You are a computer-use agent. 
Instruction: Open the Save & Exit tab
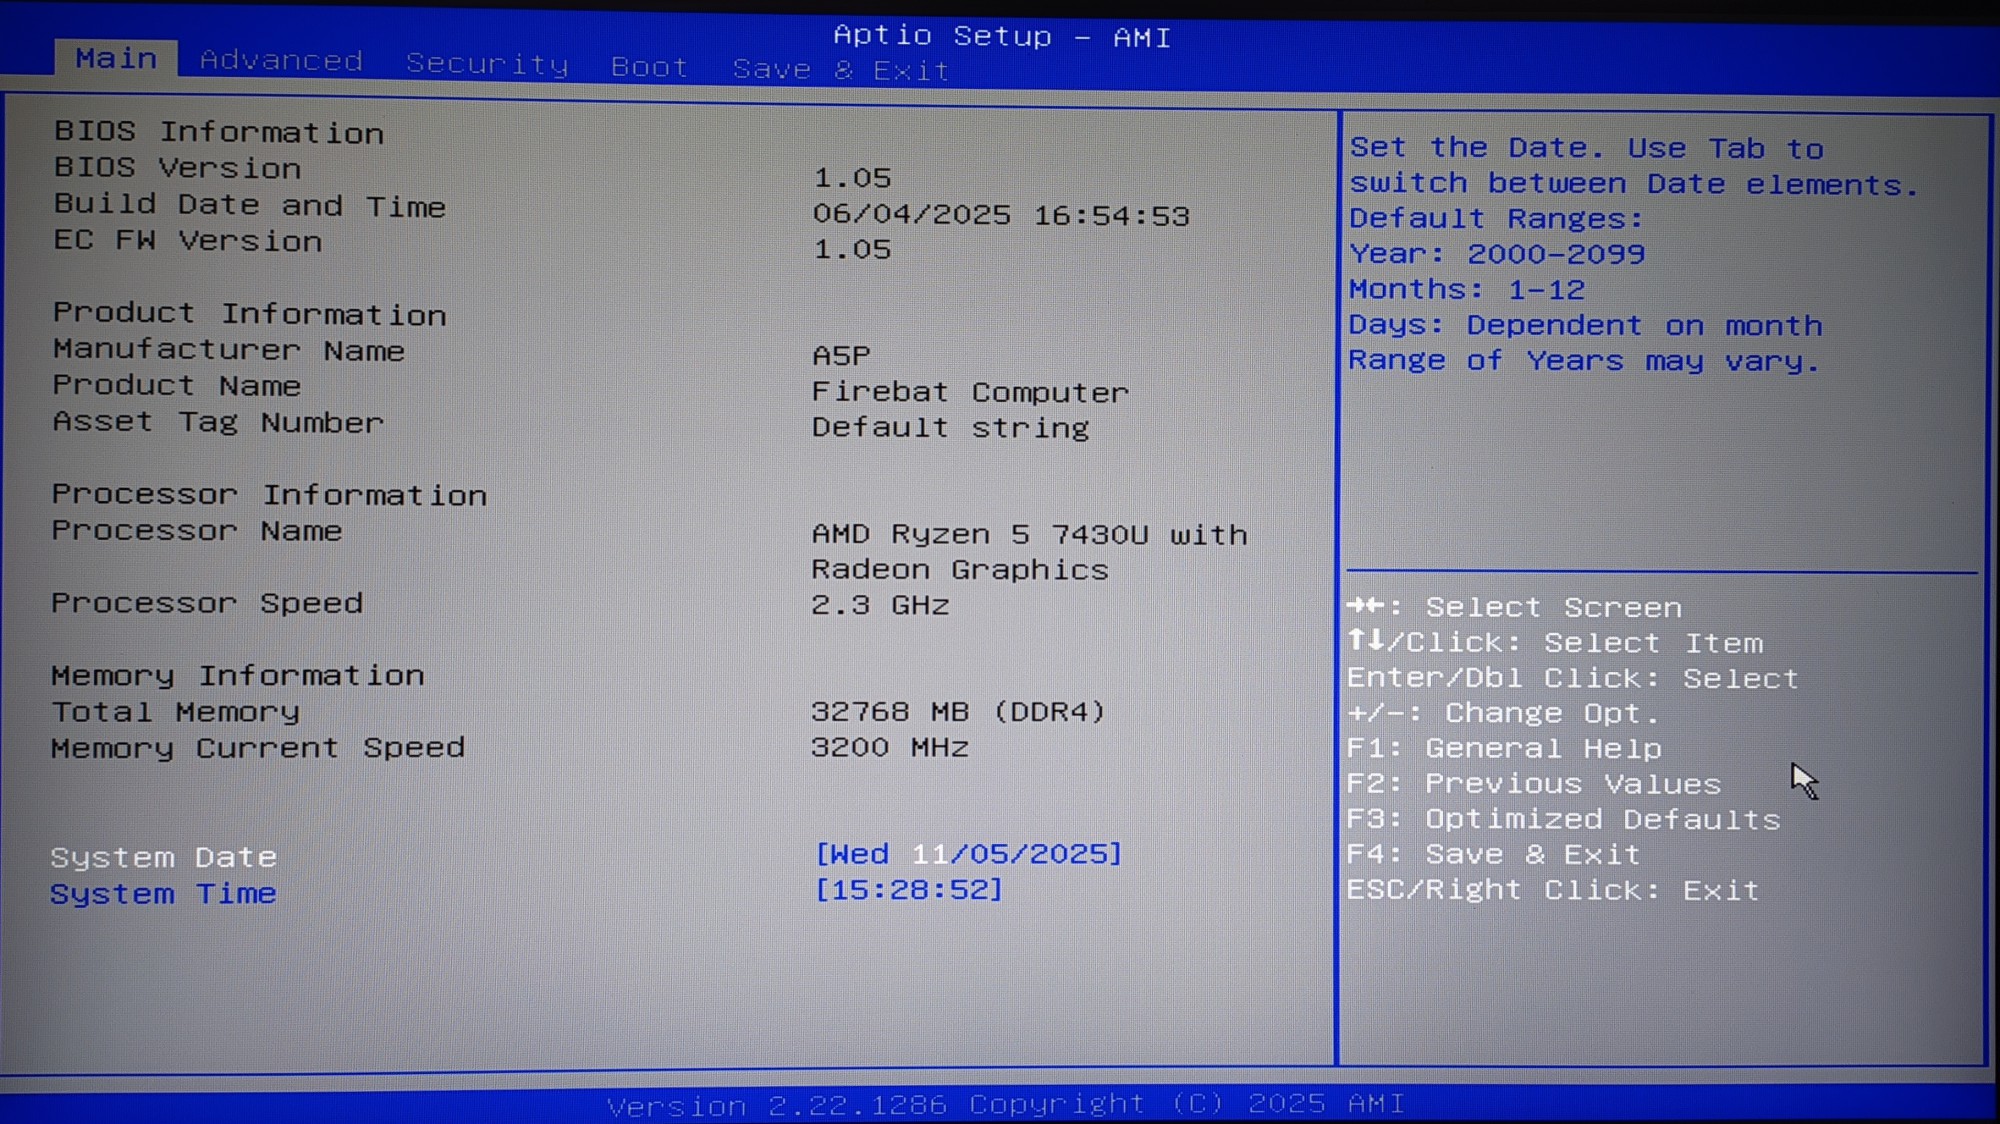tap(840, 70)
